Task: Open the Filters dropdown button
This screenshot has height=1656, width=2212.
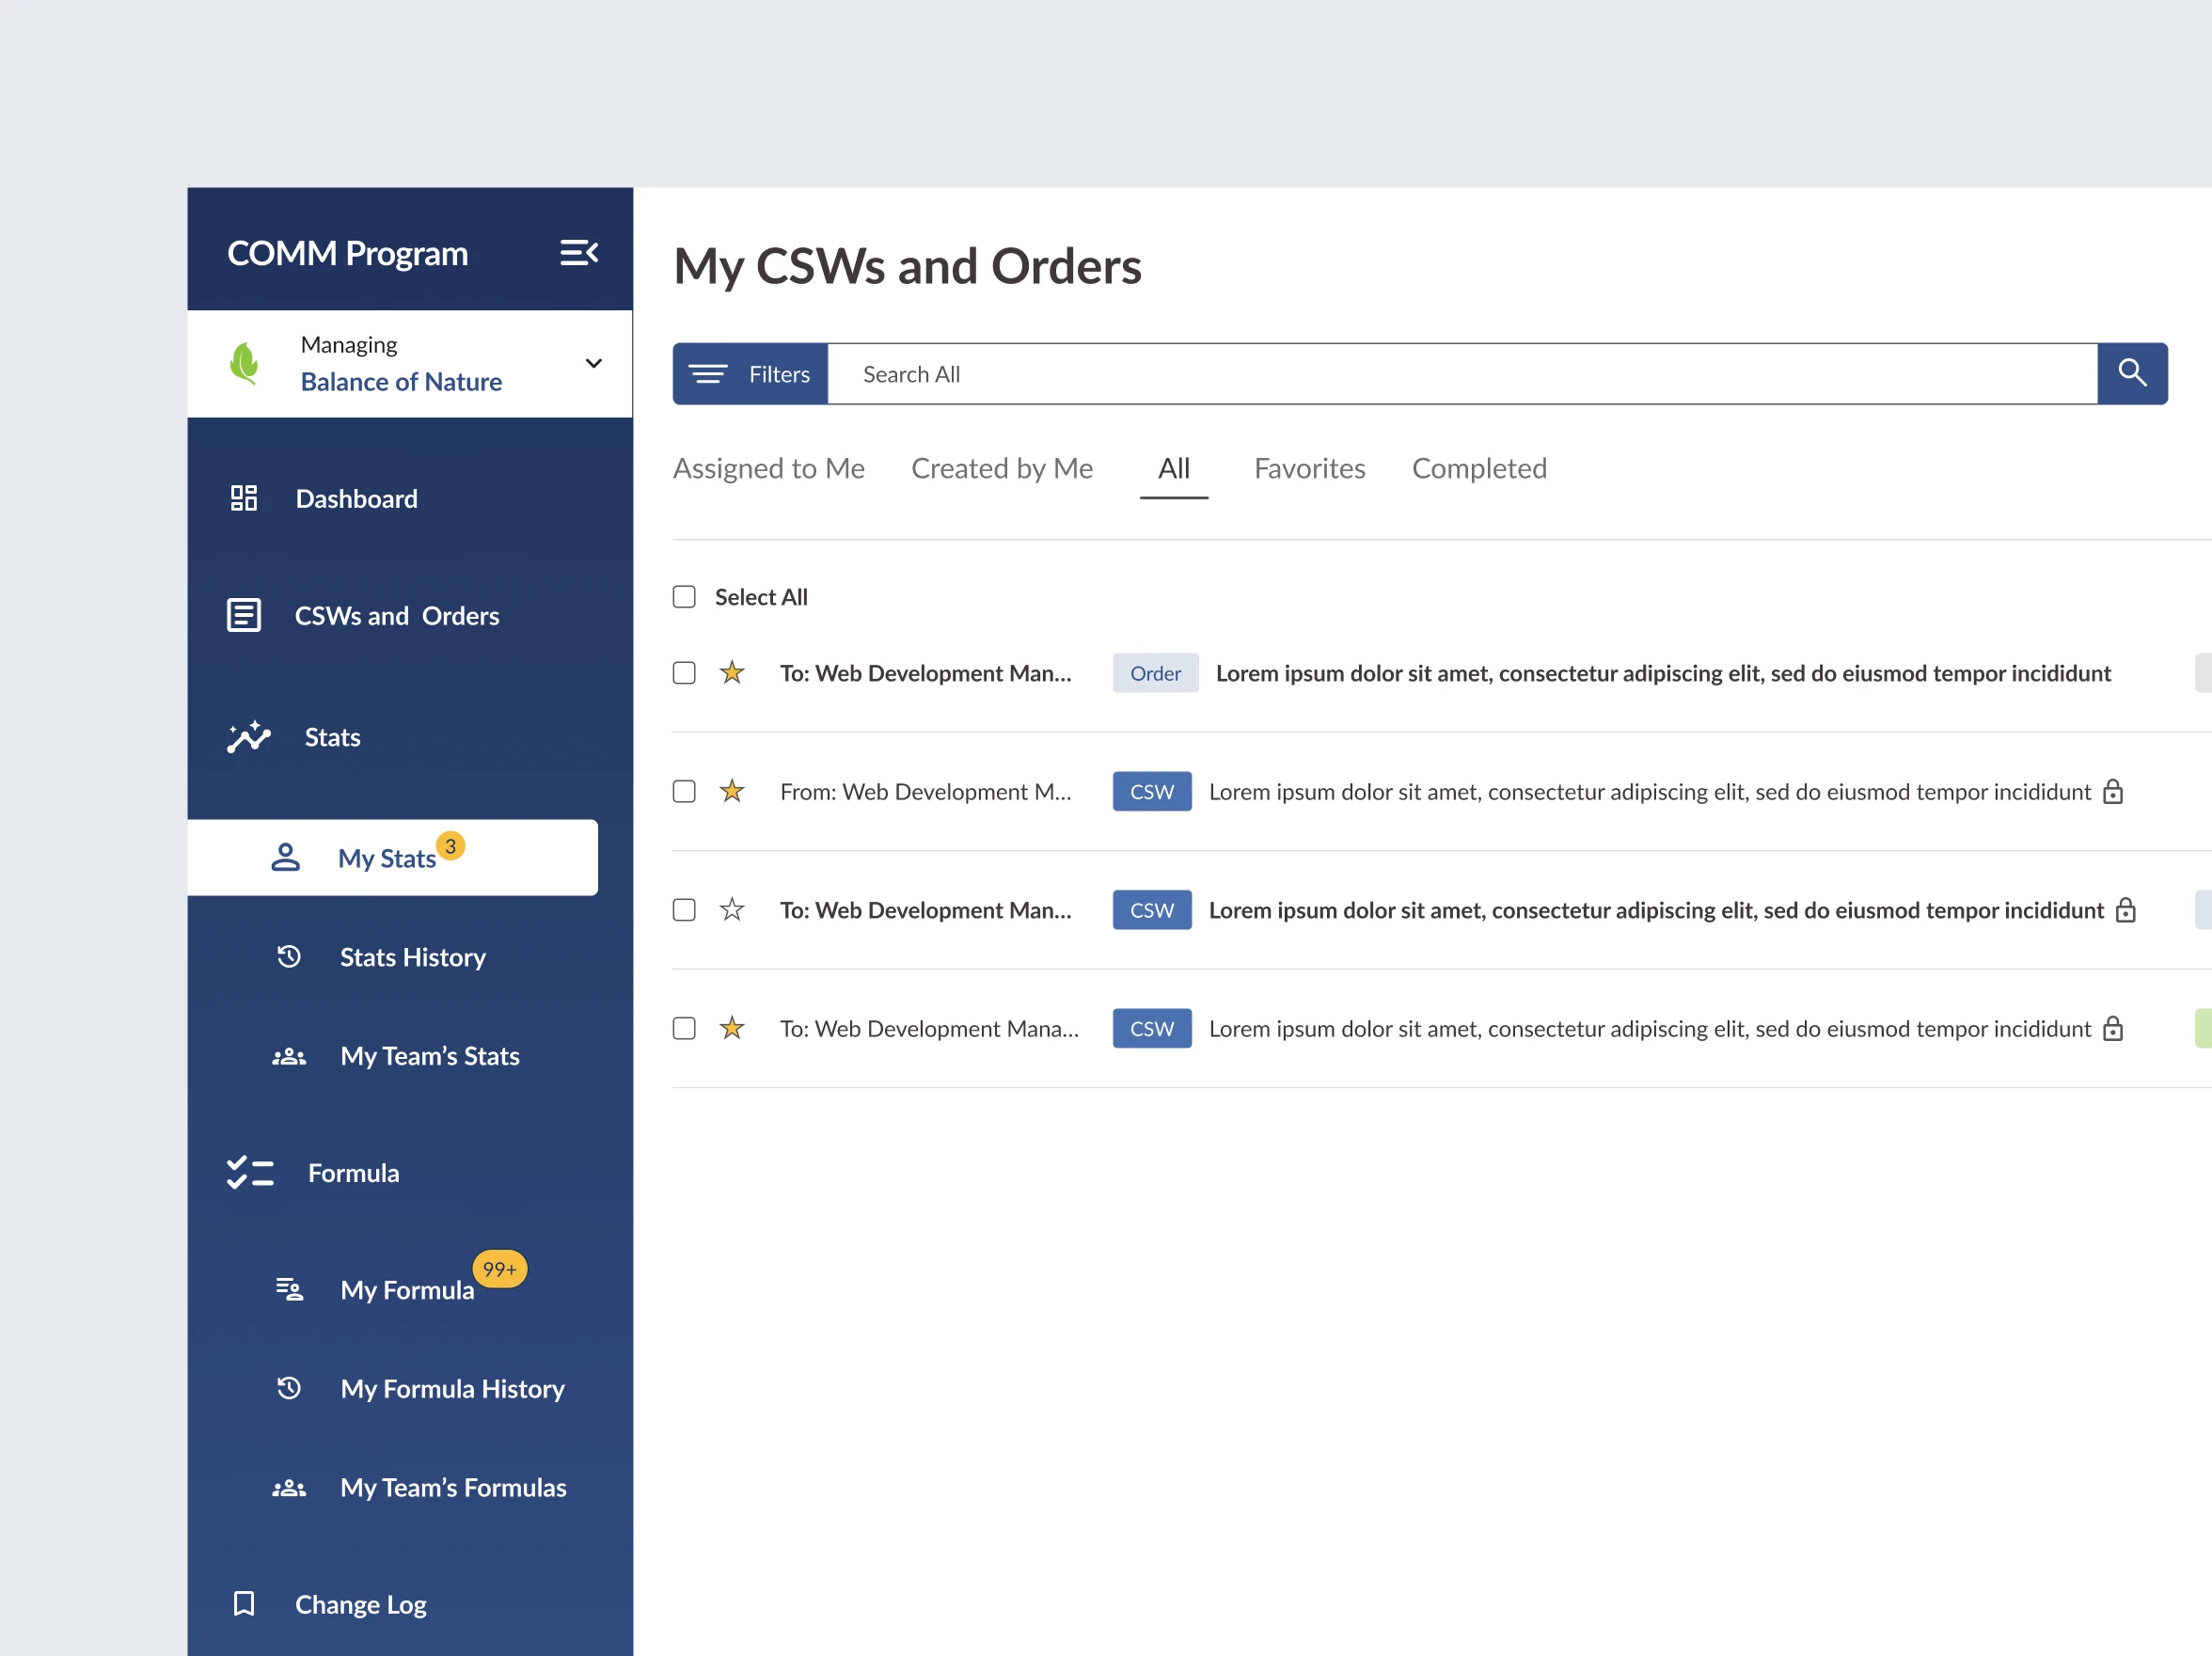Action: click(x=750, y=374)
